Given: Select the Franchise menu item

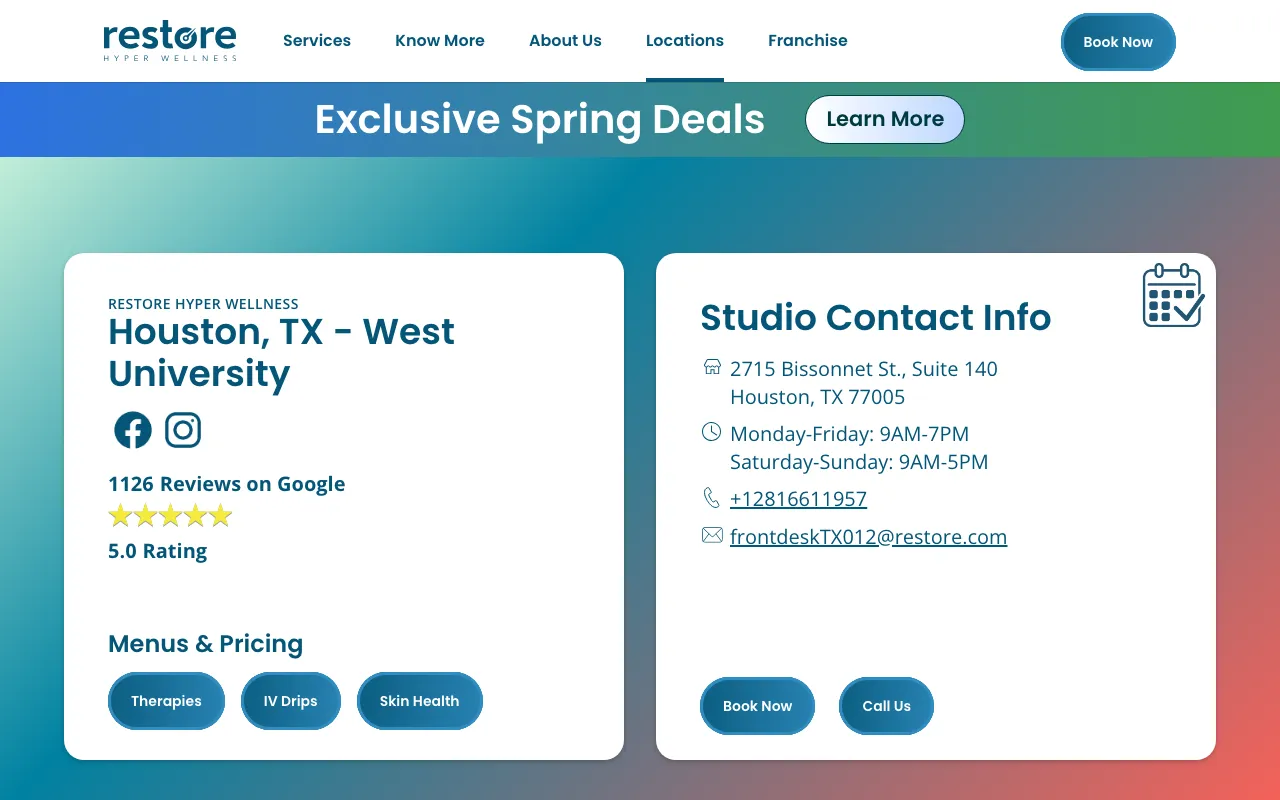Looking at the screenshot, I should (807, 40).
